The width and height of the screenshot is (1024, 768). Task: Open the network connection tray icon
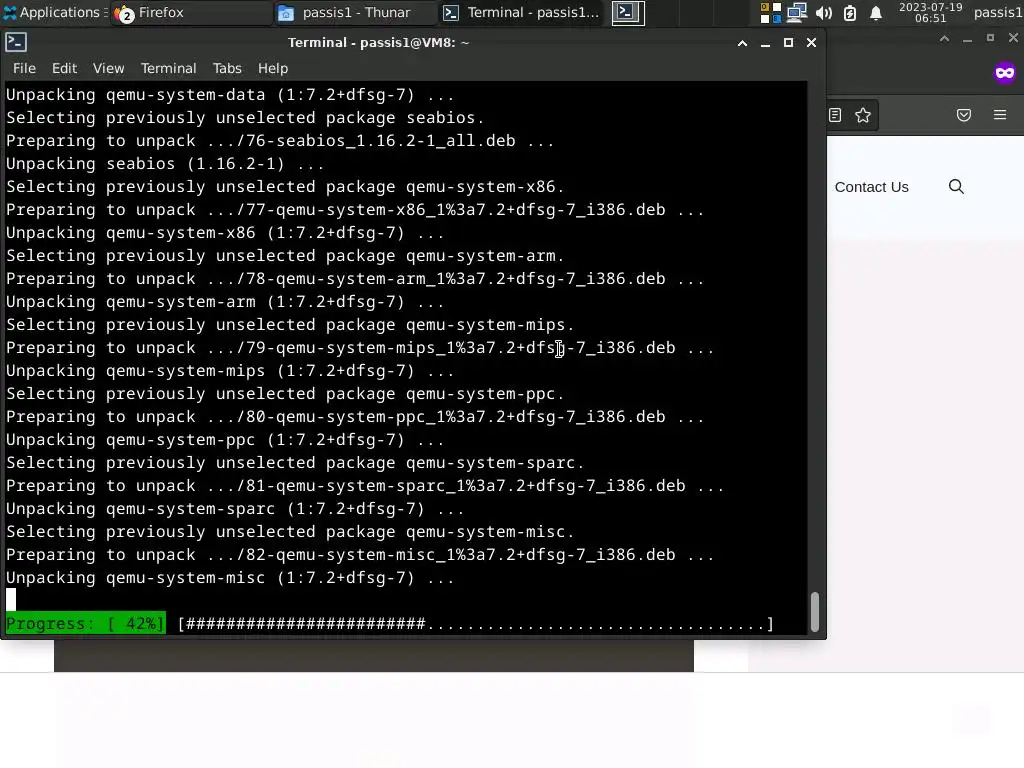(797, 12)
